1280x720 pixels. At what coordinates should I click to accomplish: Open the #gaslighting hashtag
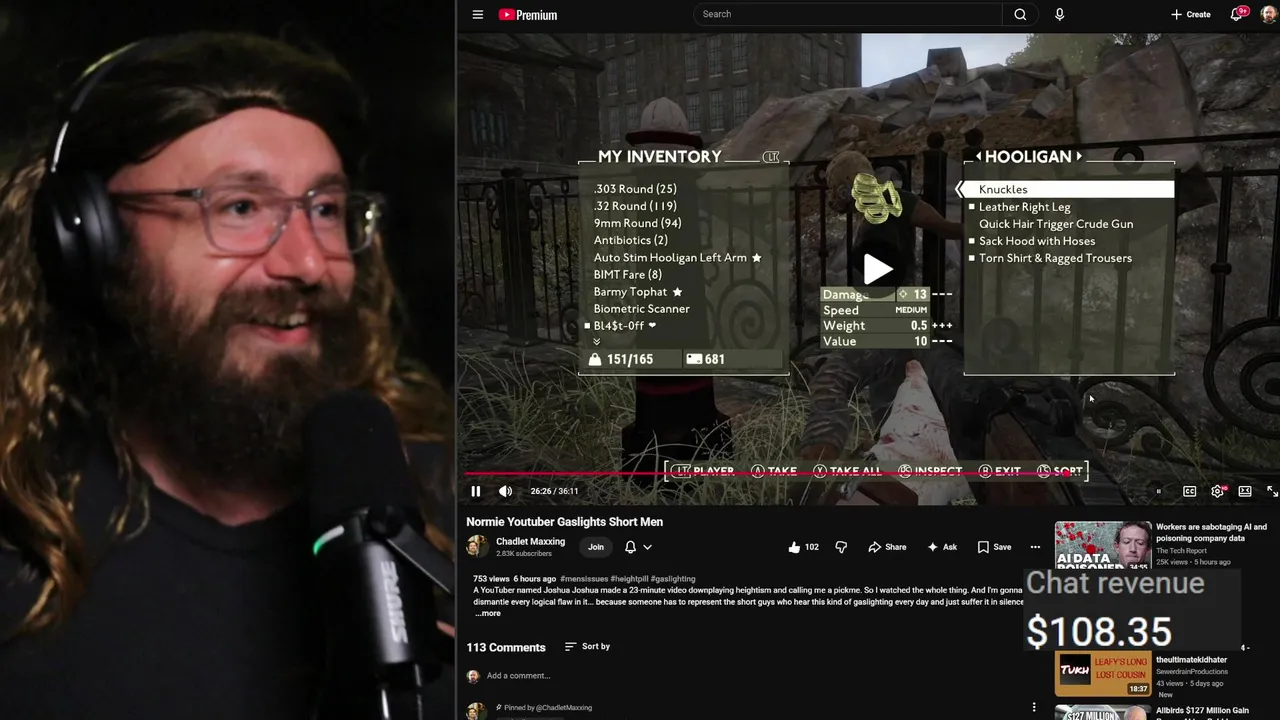(x=673, y=579)
